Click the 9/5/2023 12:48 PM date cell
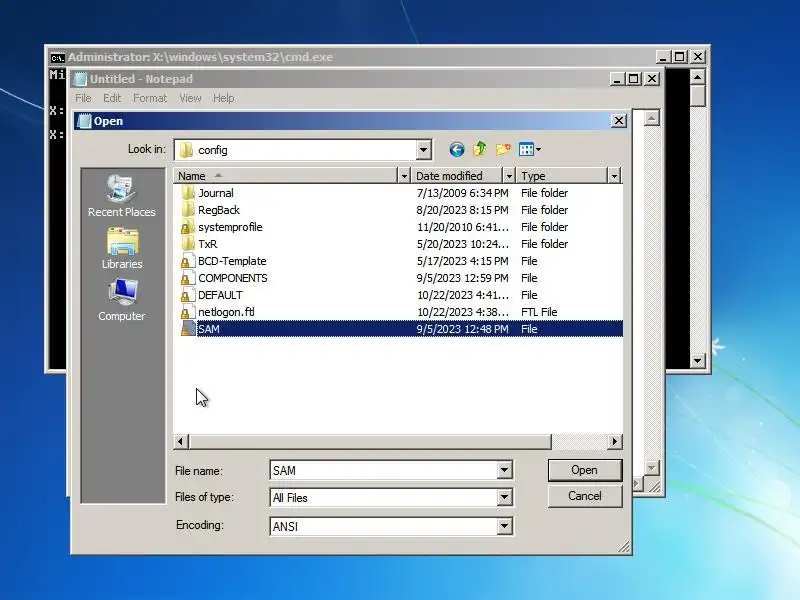800x600 pixels. click(462, 329)
